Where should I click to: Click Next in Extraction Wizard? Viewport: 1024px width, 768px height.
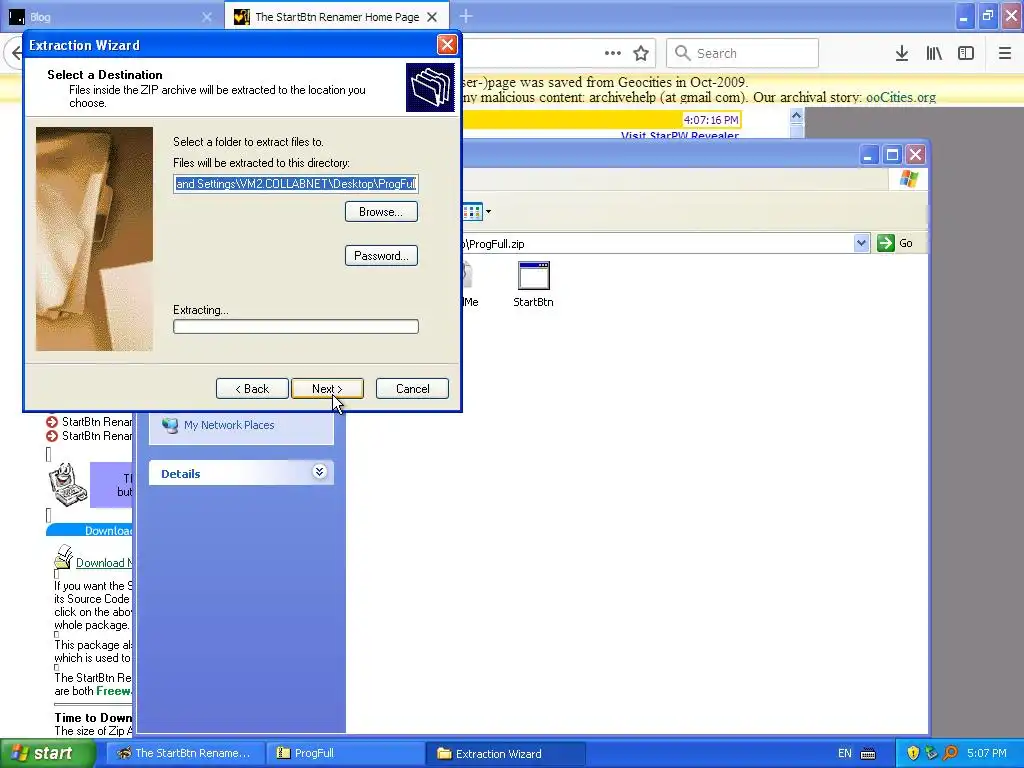pos(327,389)
